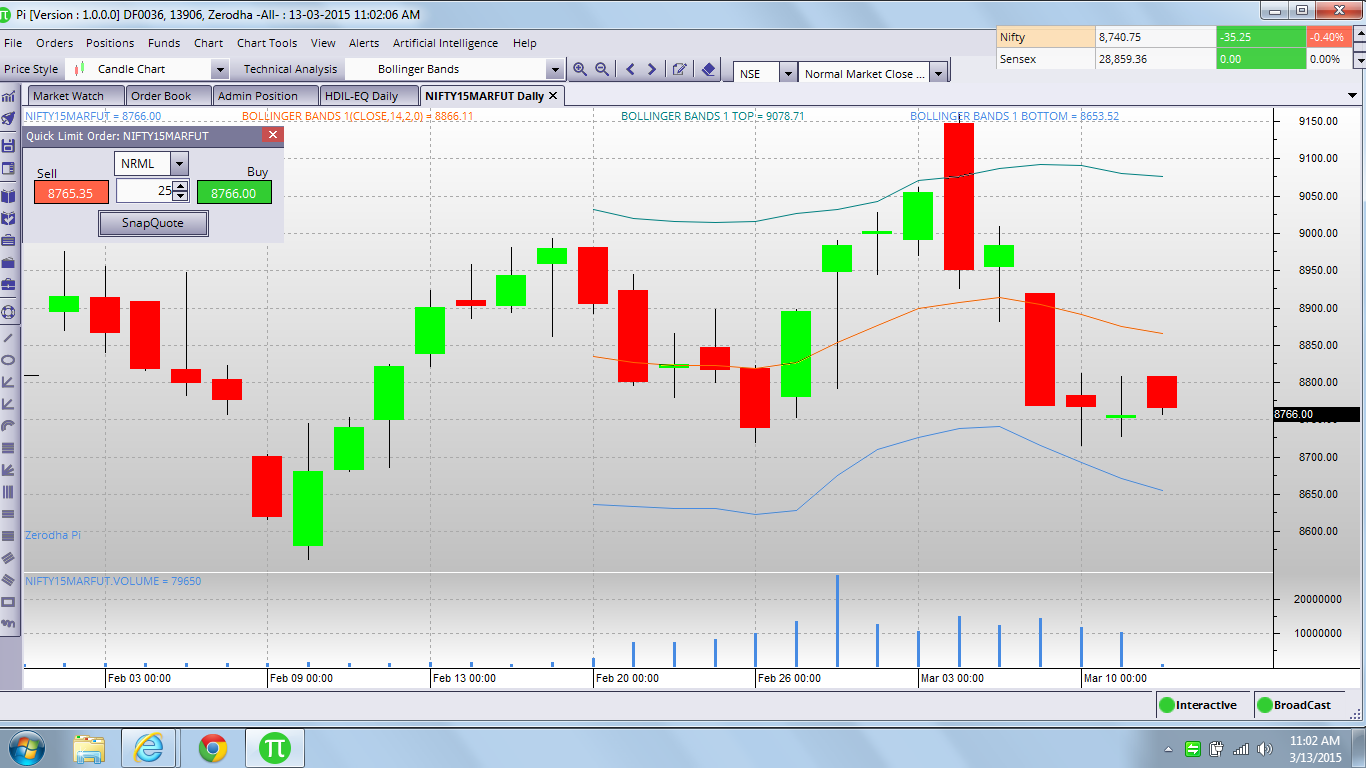
Task: Open the Chart Tools menu
Action: (x=267, y=43)
